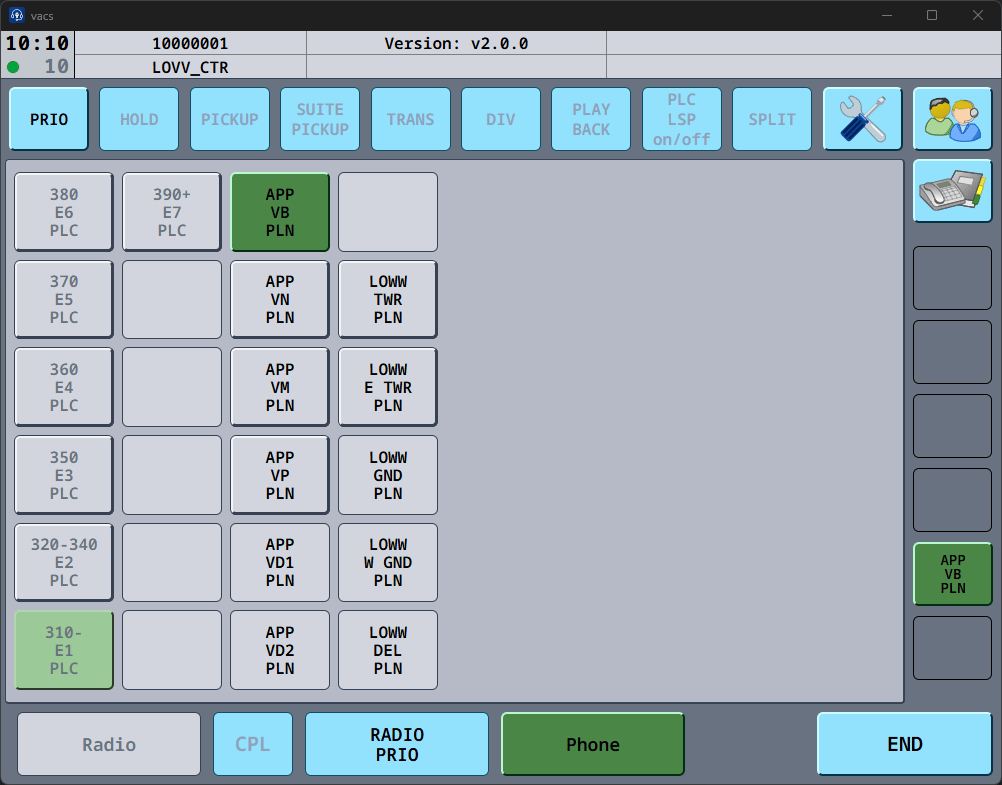Click the operator headset users icon
Image resolution: width=1002 pixels, height=785 pixels.
tap(952, 119)
